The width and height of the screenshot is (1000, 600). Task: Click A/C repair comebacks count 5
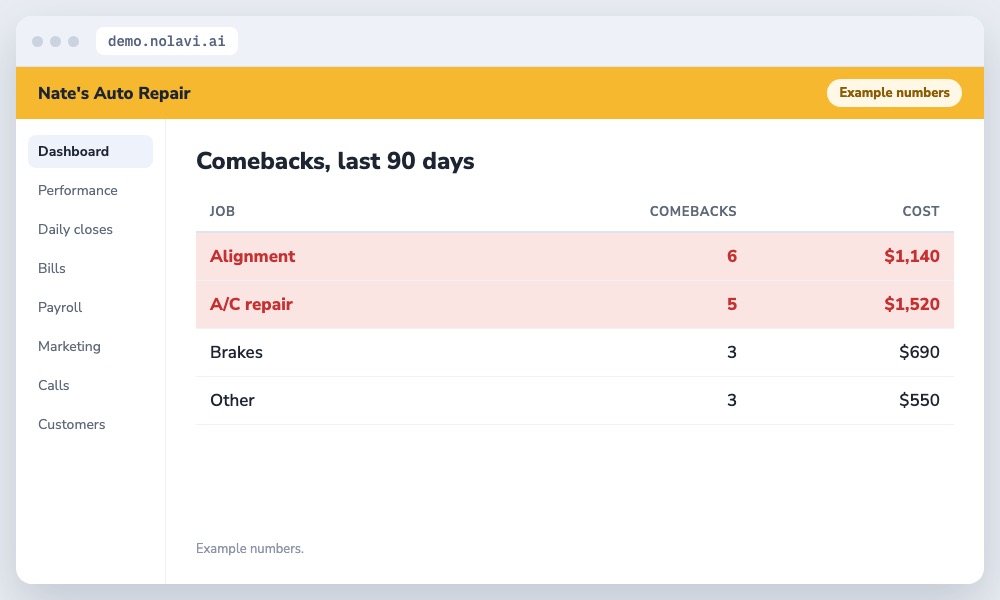pos(732,304)
